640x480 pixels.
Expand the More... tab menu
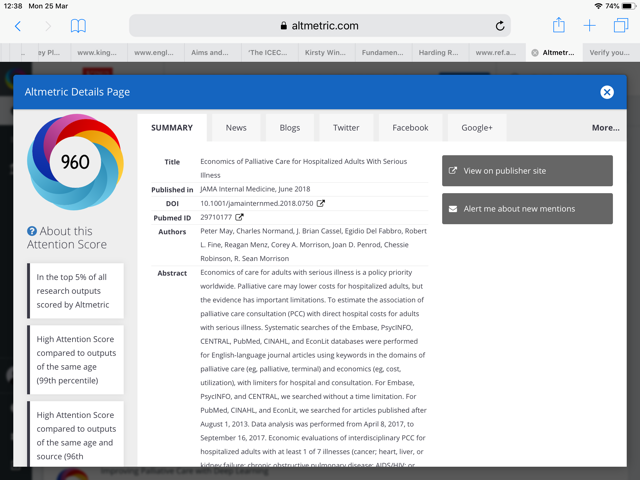coord(606,128)
